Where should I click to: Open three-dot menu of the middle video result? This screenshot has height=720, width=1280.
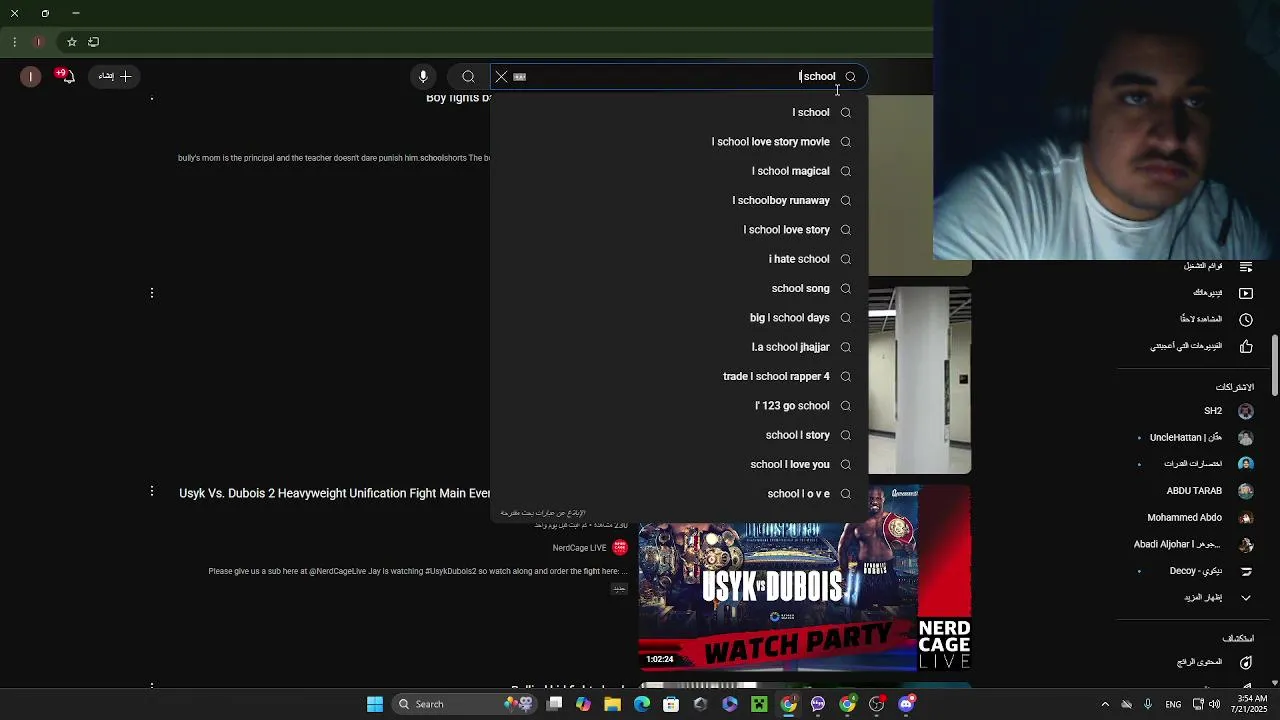pyautogui.click(x=152, y=293)
